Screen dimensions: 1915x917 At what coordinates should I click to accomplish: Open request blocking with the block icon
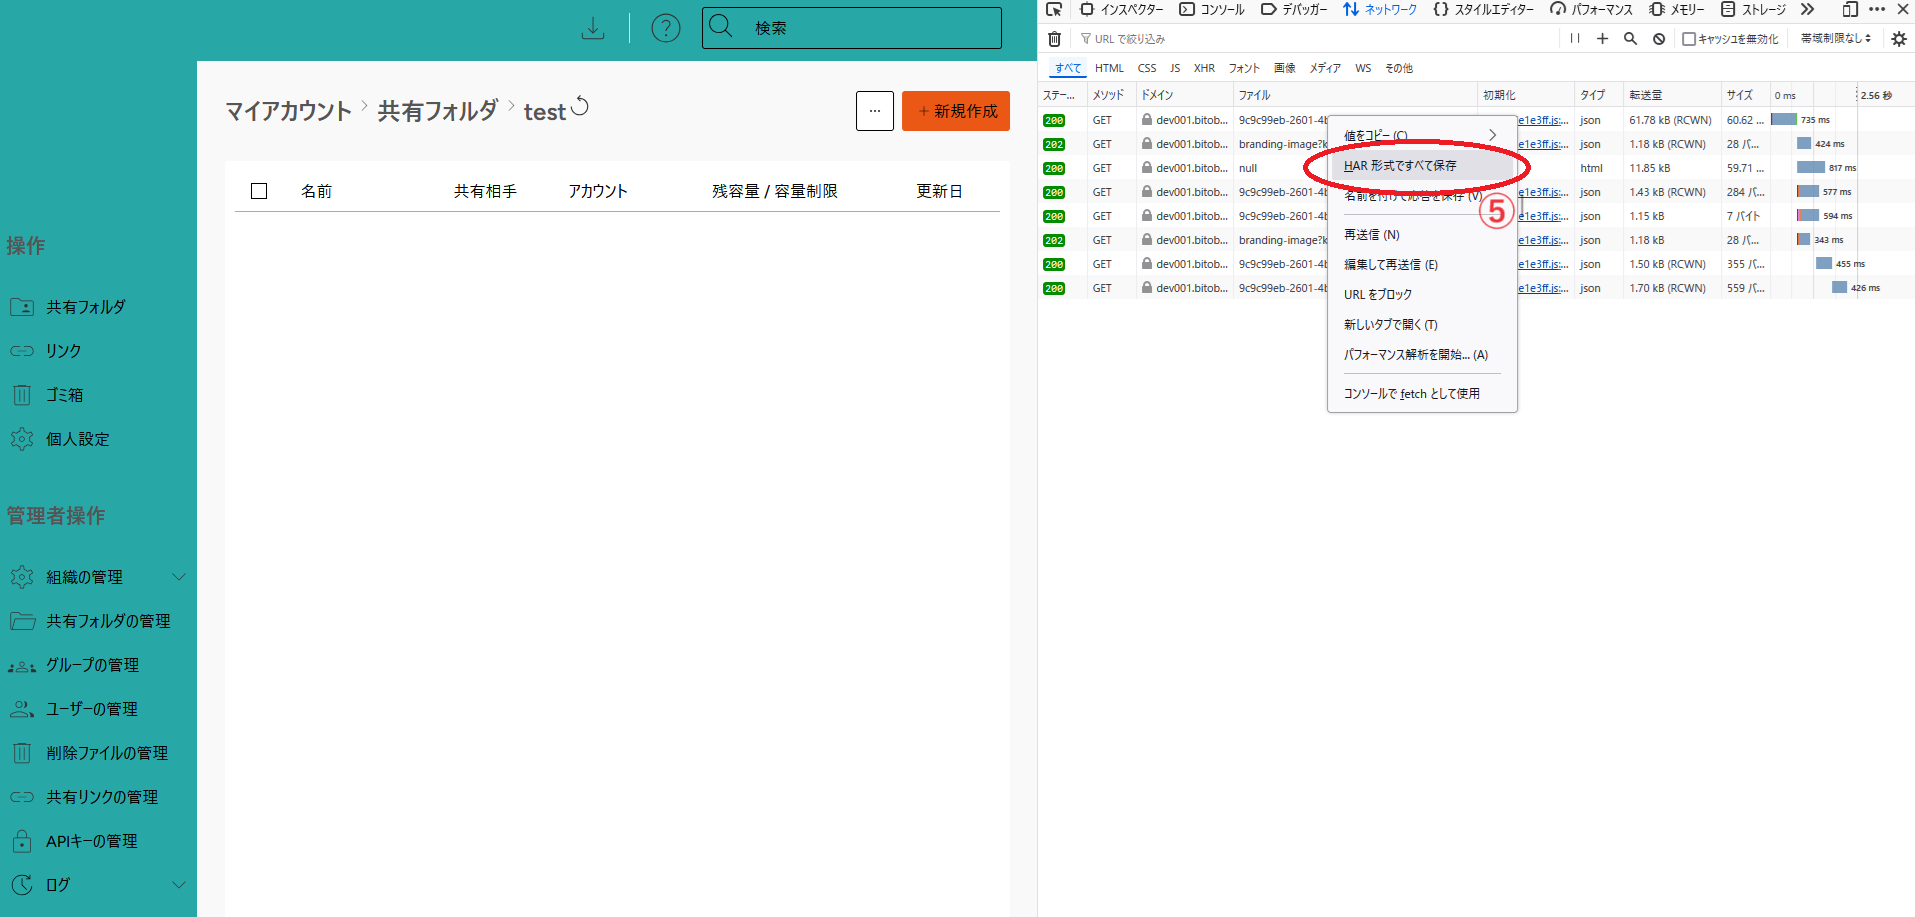coord(1659,39)
